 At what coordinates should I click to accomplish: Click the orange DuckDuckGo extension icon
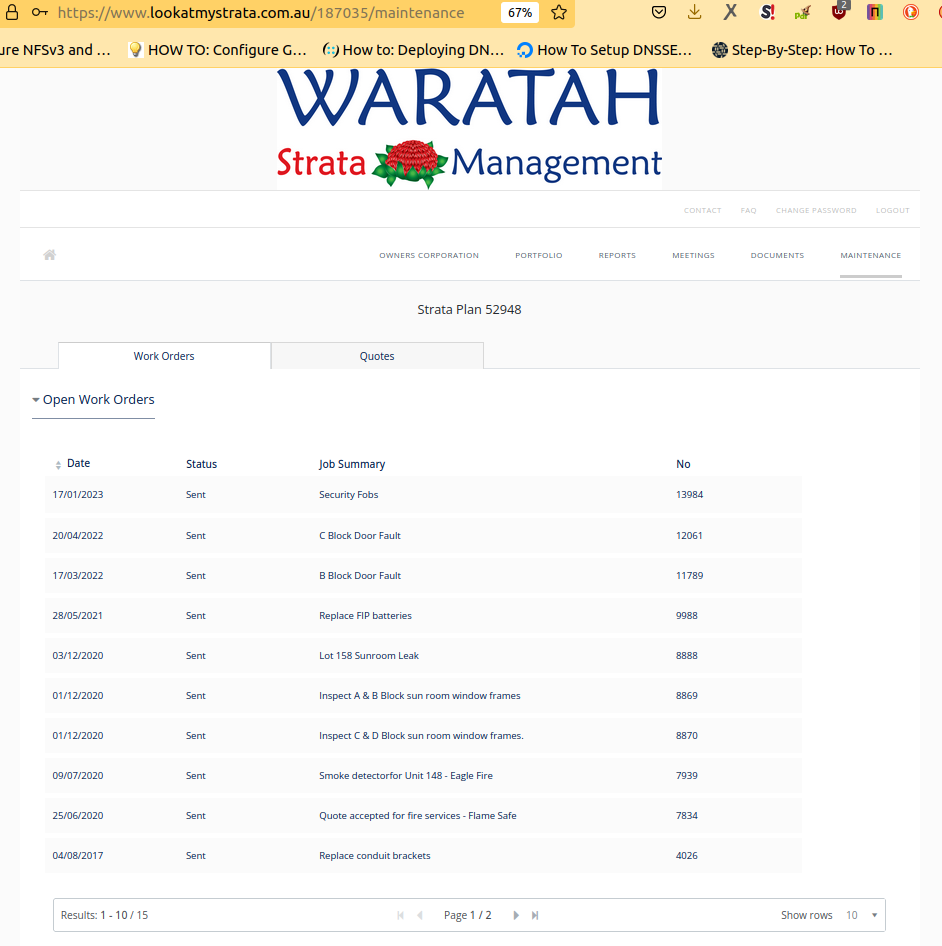(911, 12)
